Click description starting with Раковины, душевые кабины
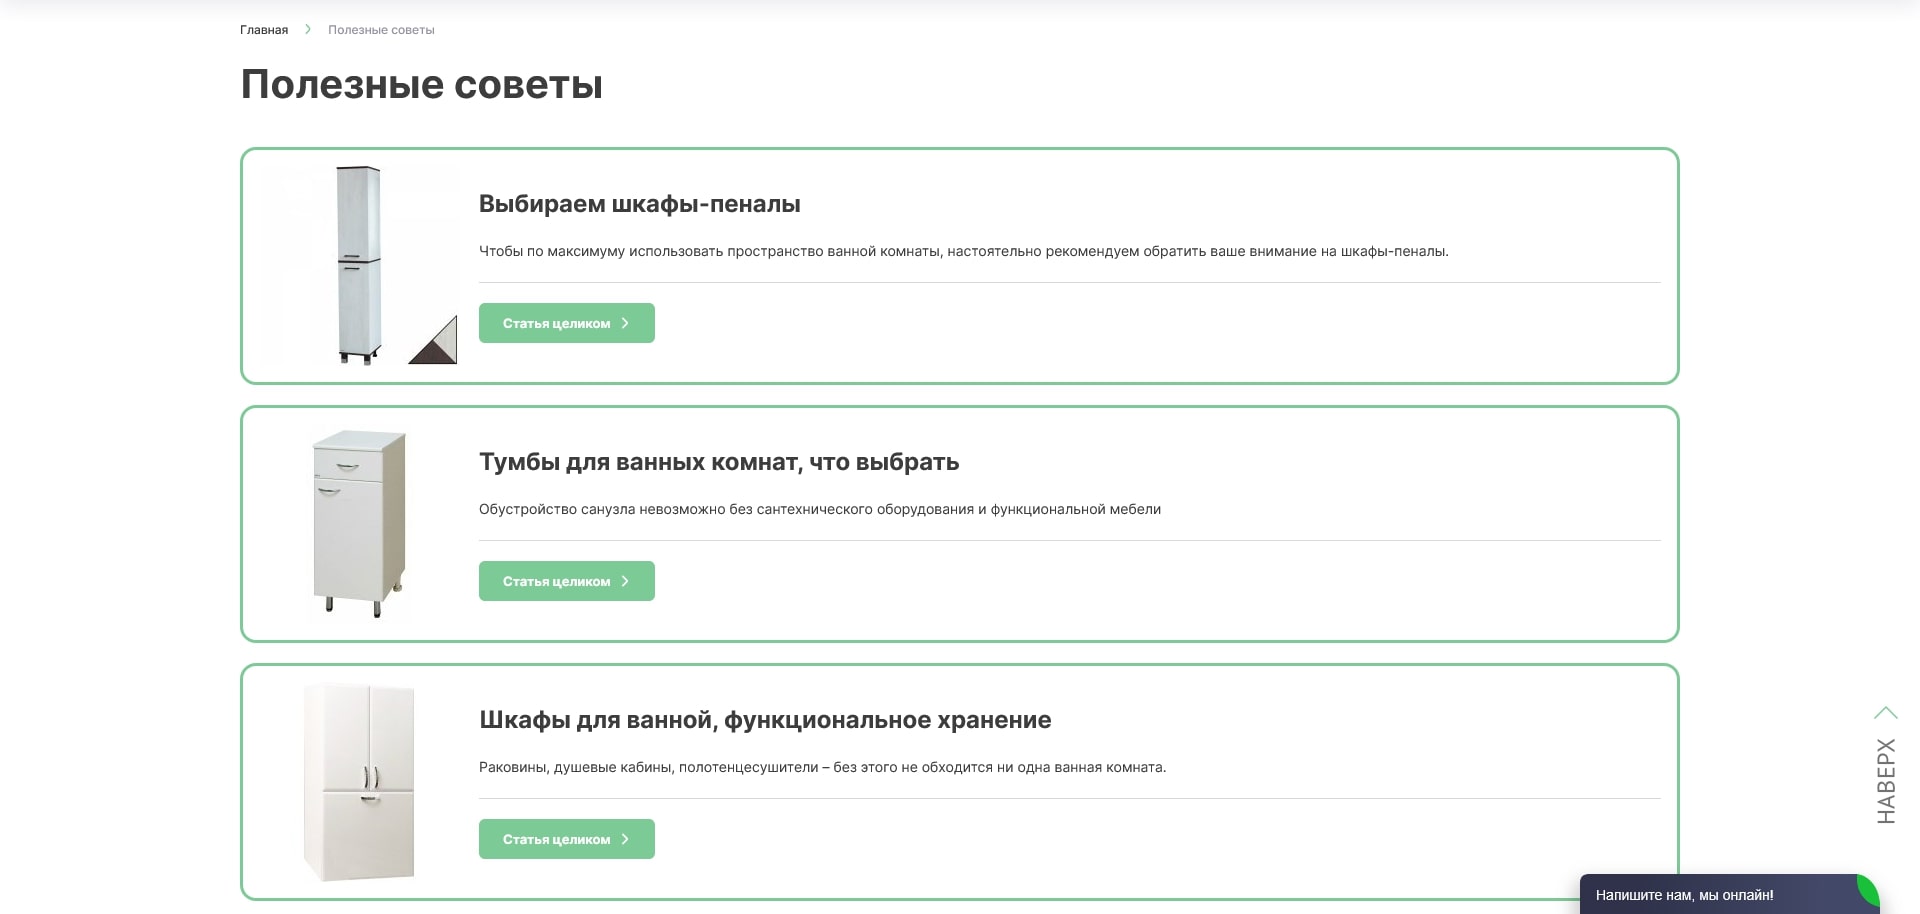Screen dimensions: 1920x914 click(x=822, y=767)
